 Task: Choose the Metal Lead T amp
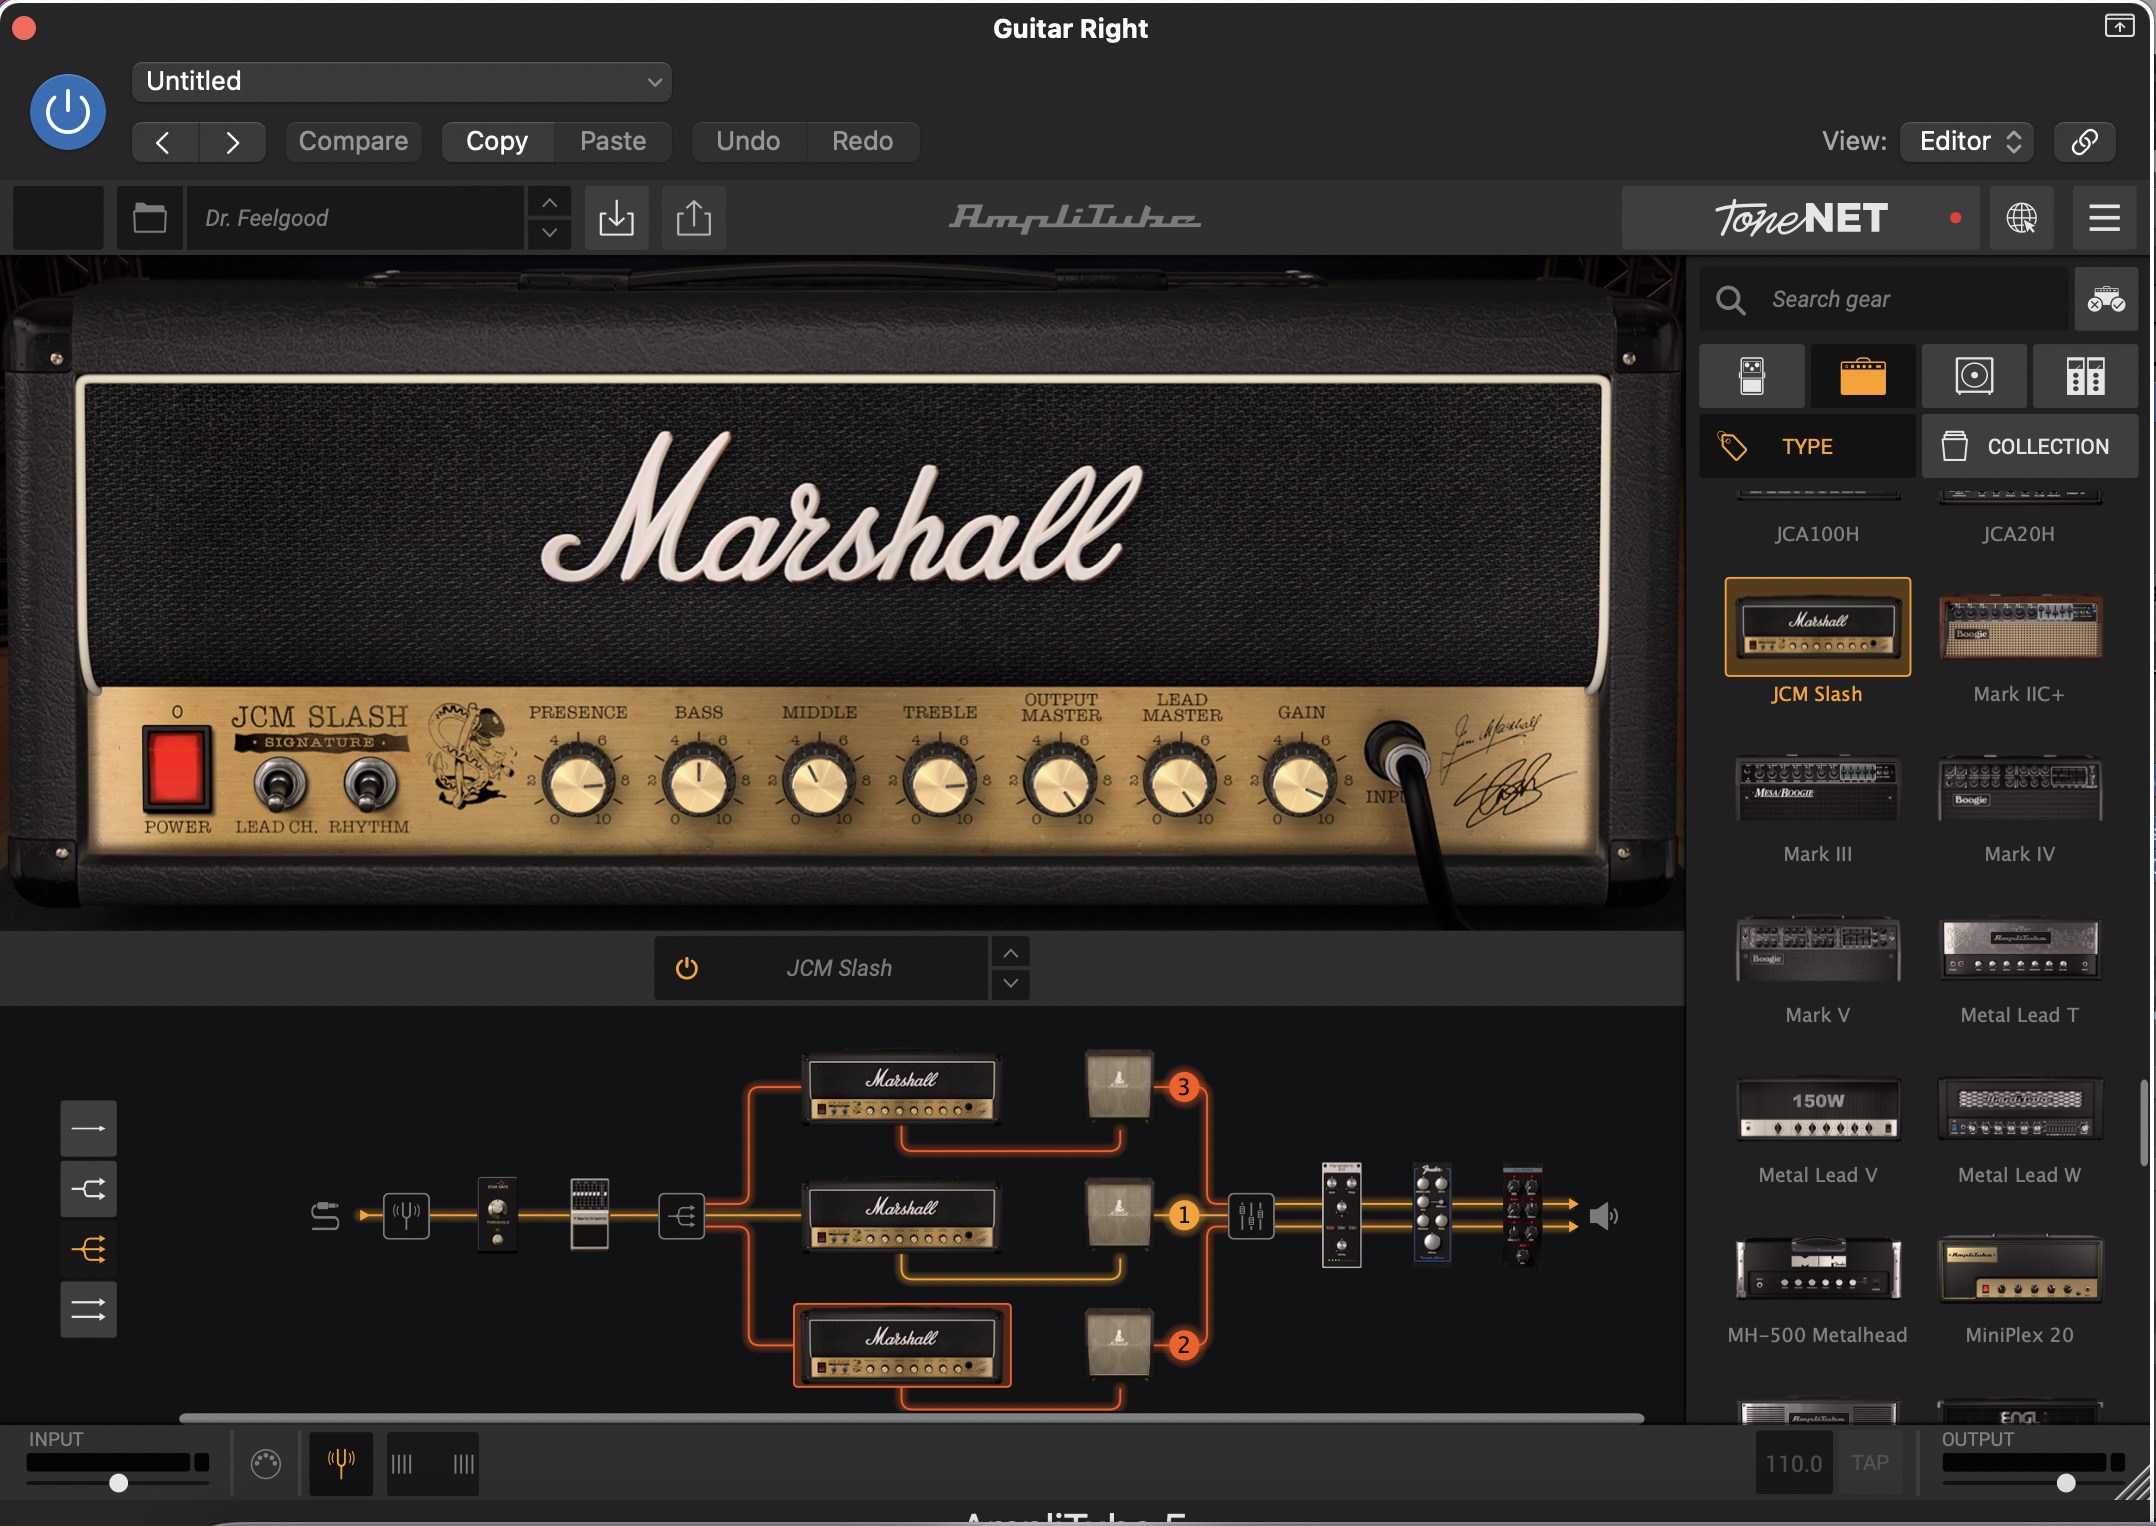click(x=2019, y=948)
